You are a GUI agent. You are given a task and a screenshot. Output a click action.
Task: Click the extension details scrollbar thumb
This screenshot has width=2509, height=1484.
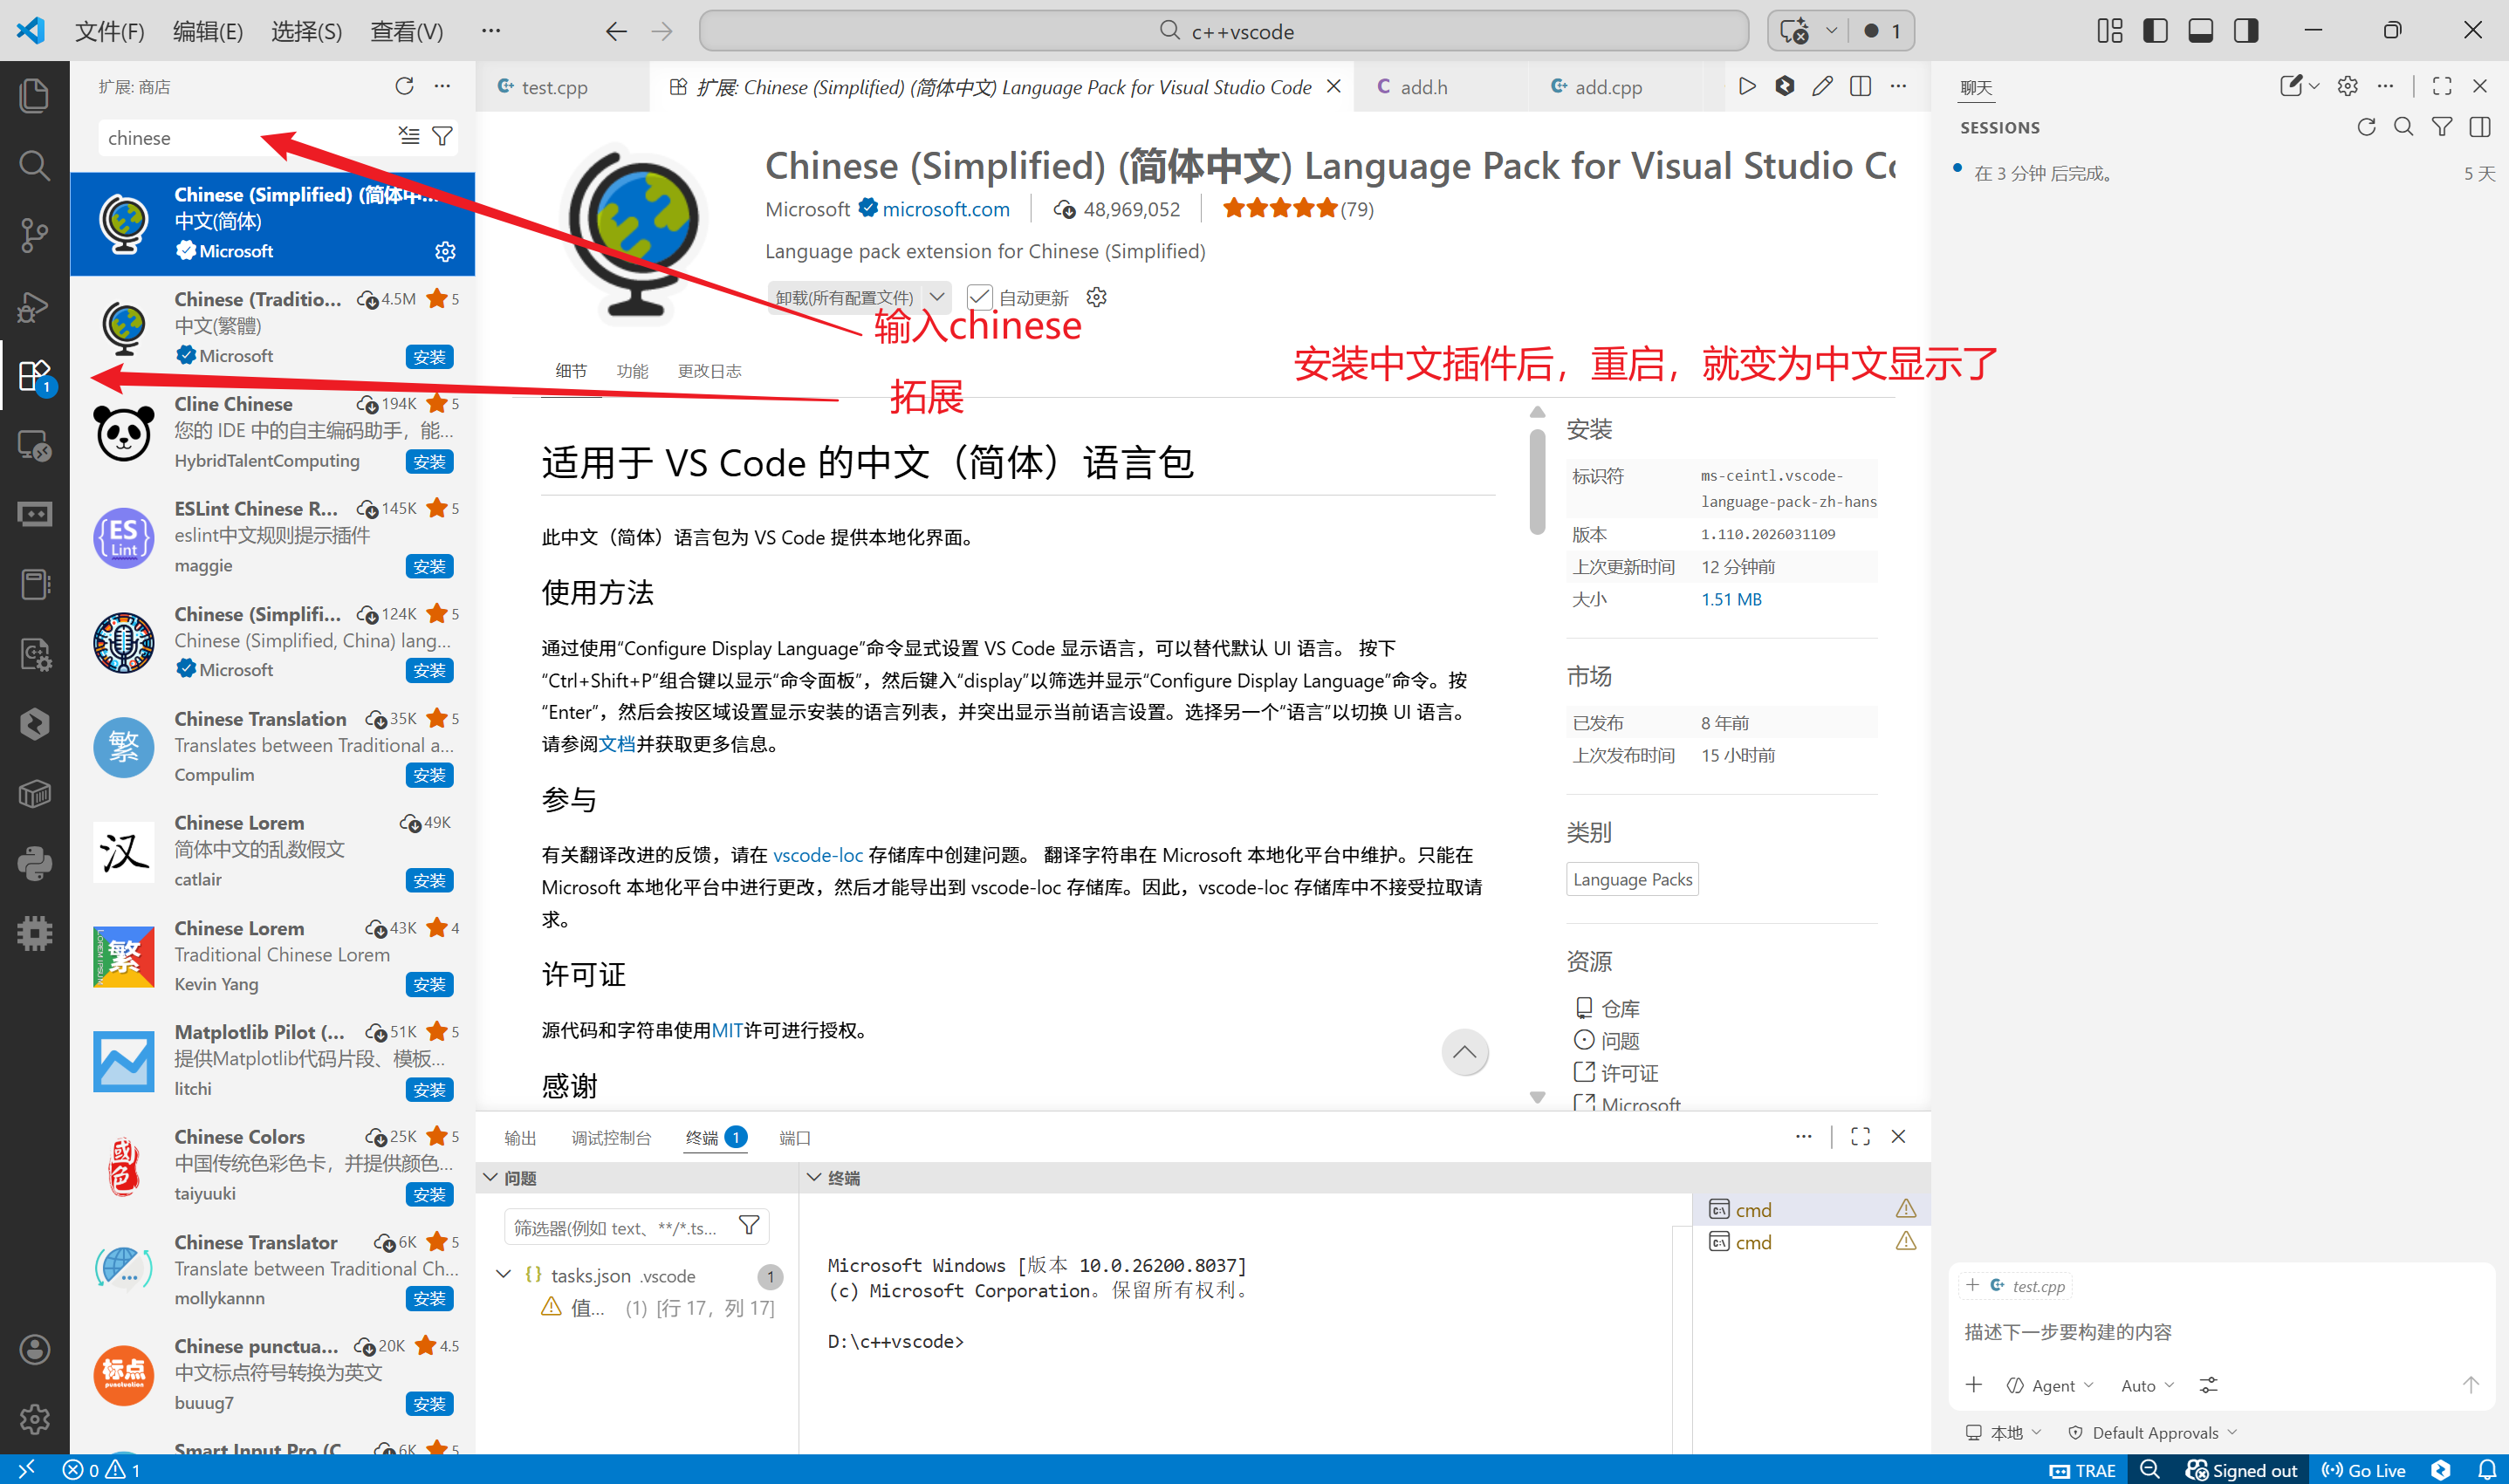(x=1537, y=481)
